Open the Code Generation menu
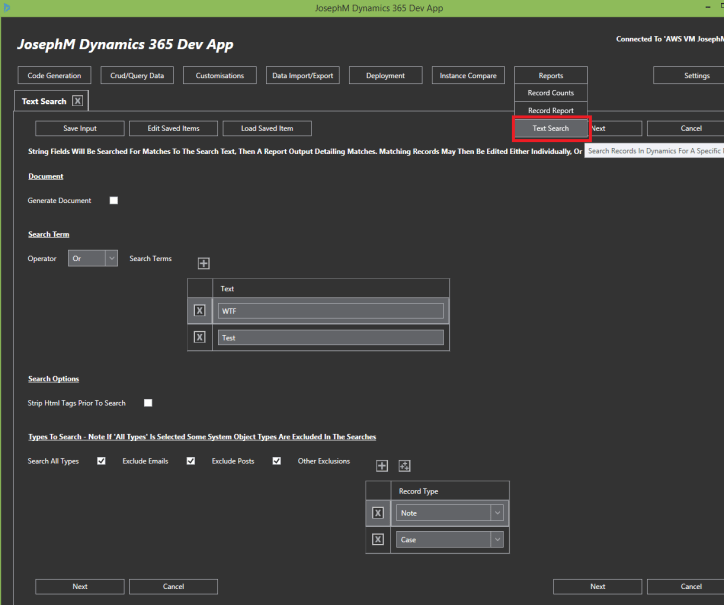 (55, 75)
